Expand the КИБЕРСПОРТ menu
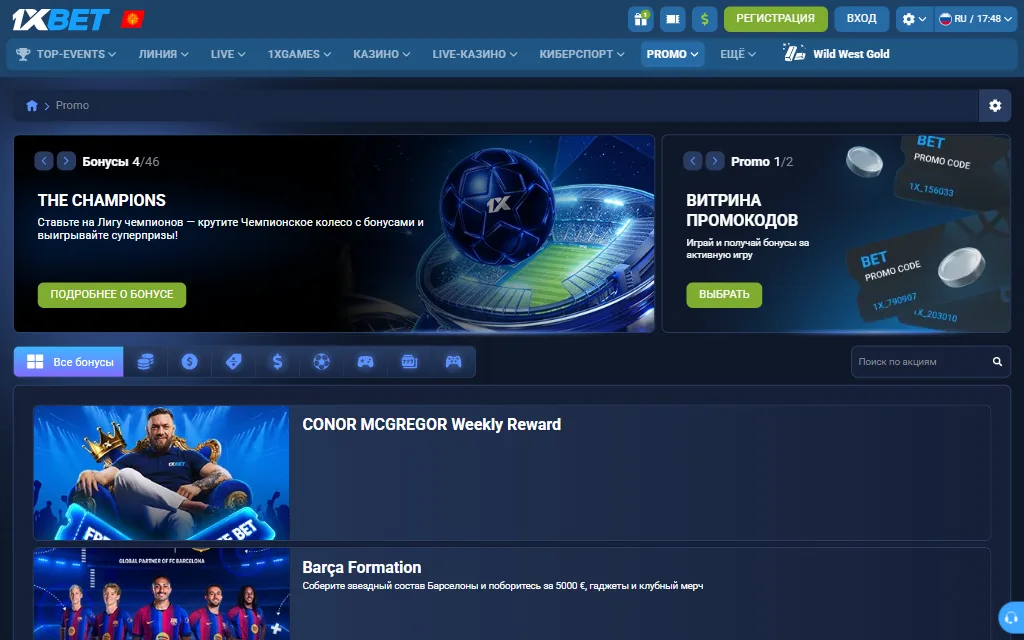 [582, 54]
